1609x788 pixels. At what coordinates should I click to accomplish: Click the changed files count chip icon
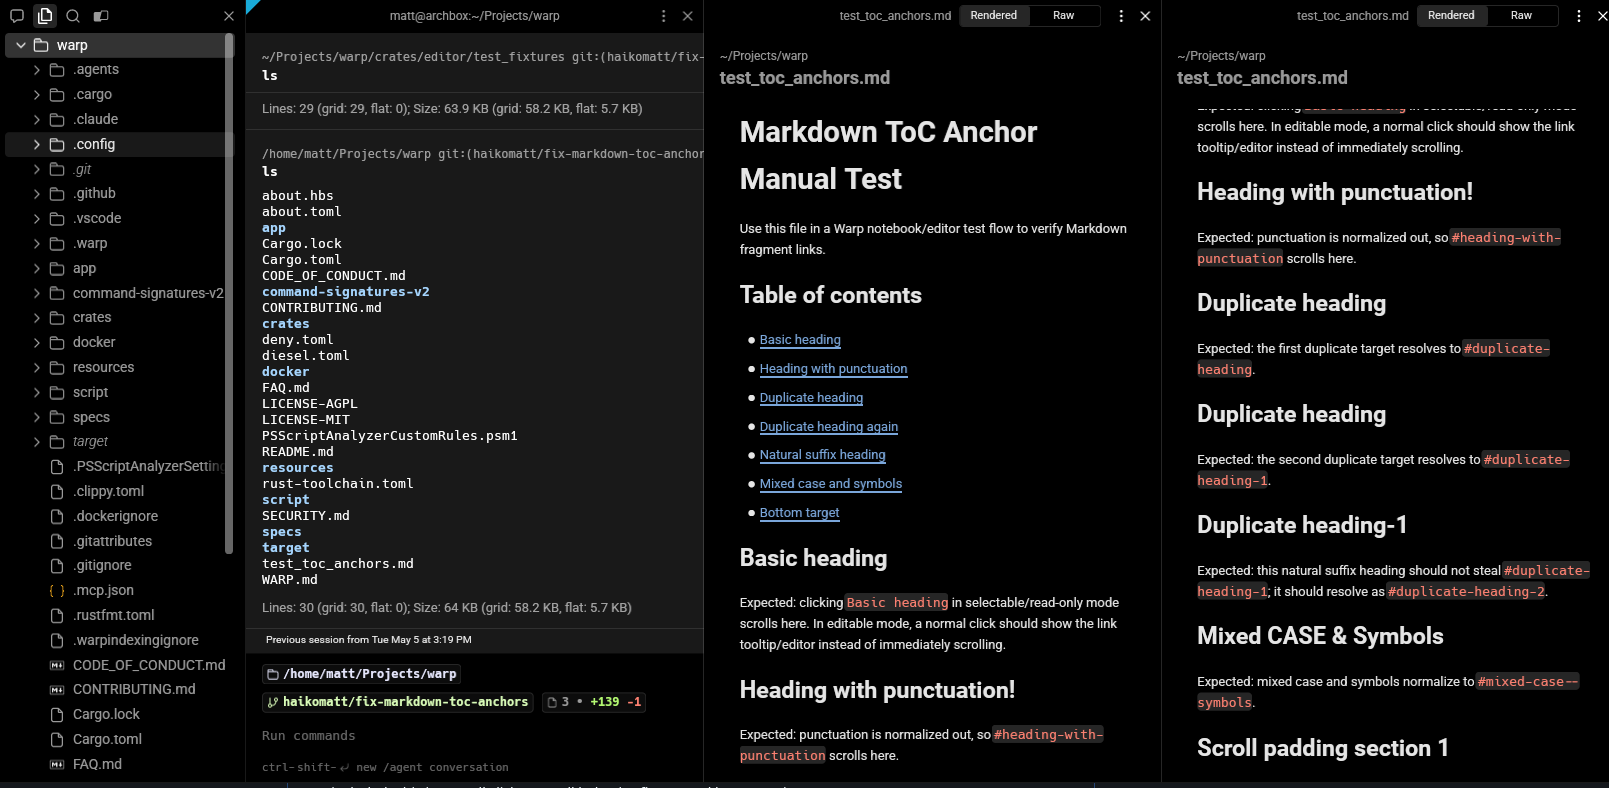click(x=552, y=702)
